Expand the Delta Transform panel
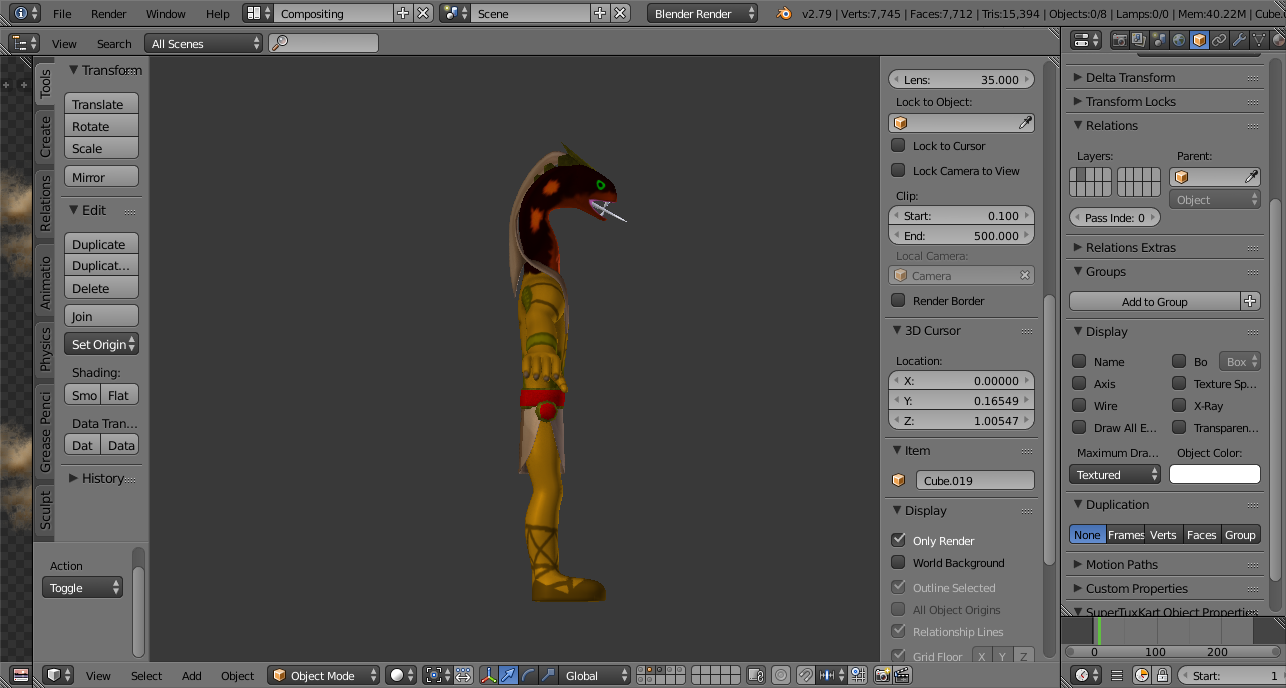1286x688 pixels. coord(1130,77)
